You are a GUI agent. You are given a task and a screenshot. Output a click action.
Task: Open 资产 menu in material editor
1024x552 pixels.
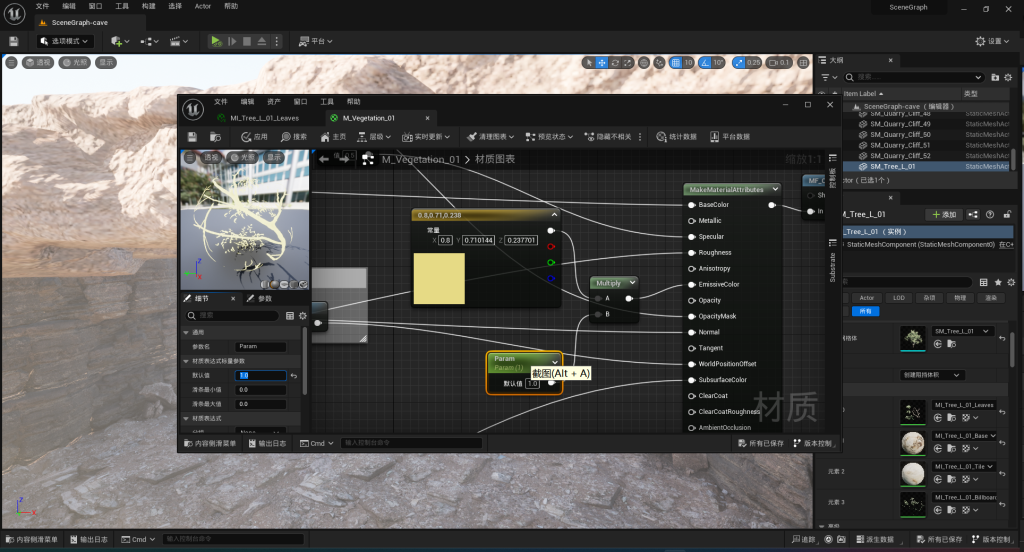click(x=274, y=102)
